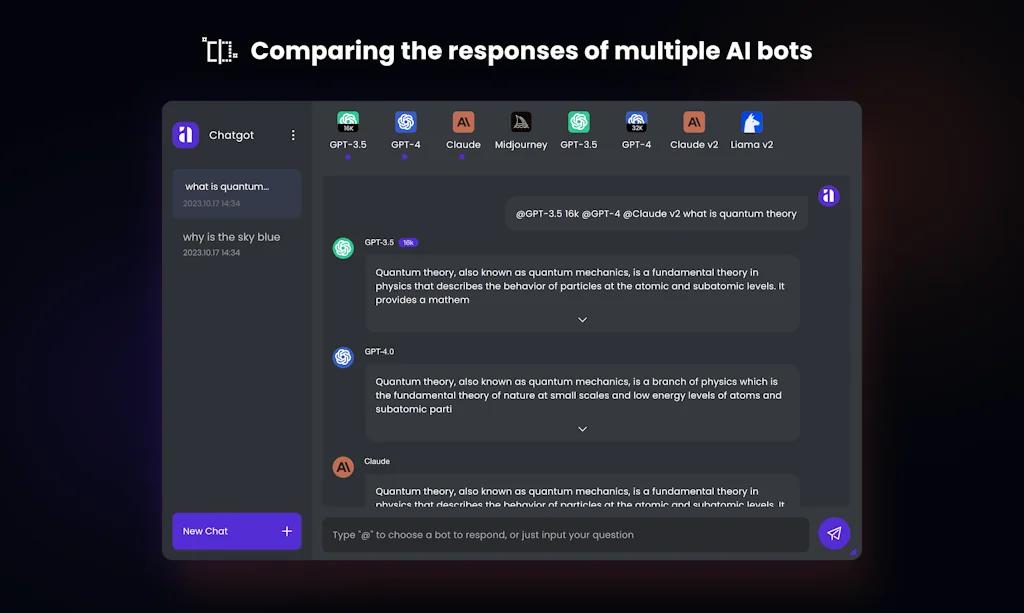Toggle Claude active status dot
This screenshot has width=1024, height=613.
pos(463,155)
